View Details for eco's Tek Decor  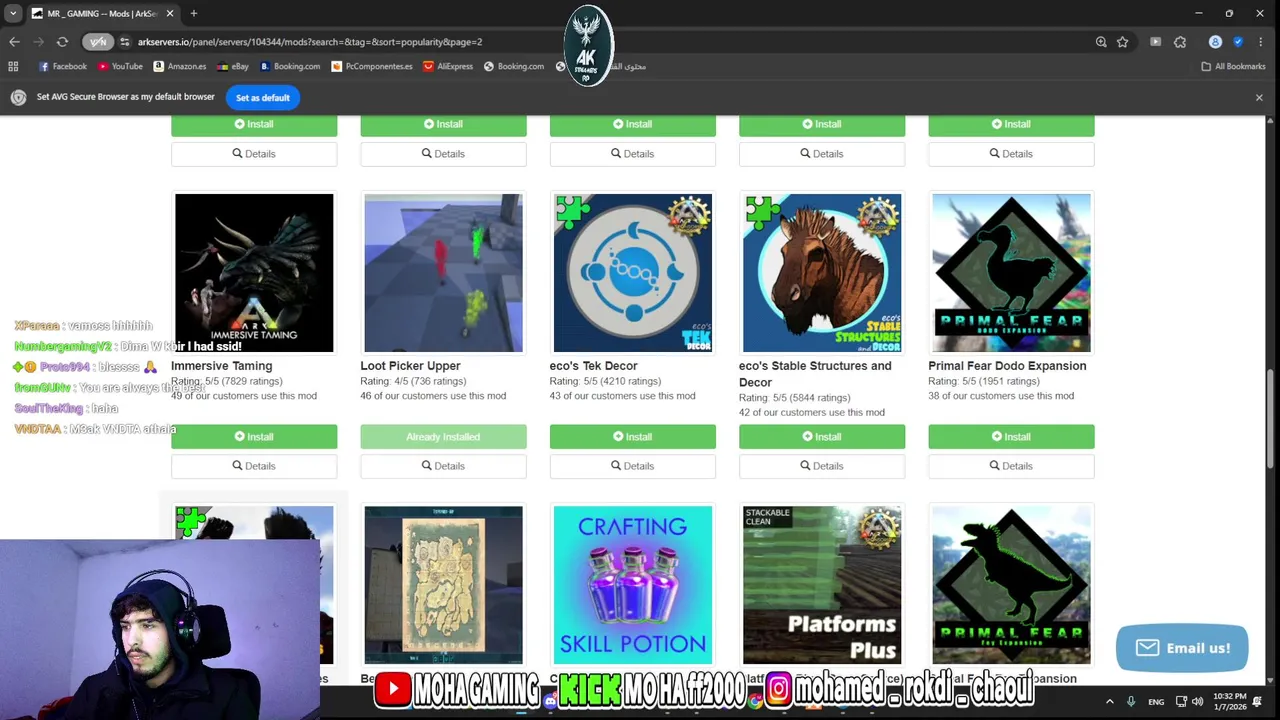click(633, 466)
